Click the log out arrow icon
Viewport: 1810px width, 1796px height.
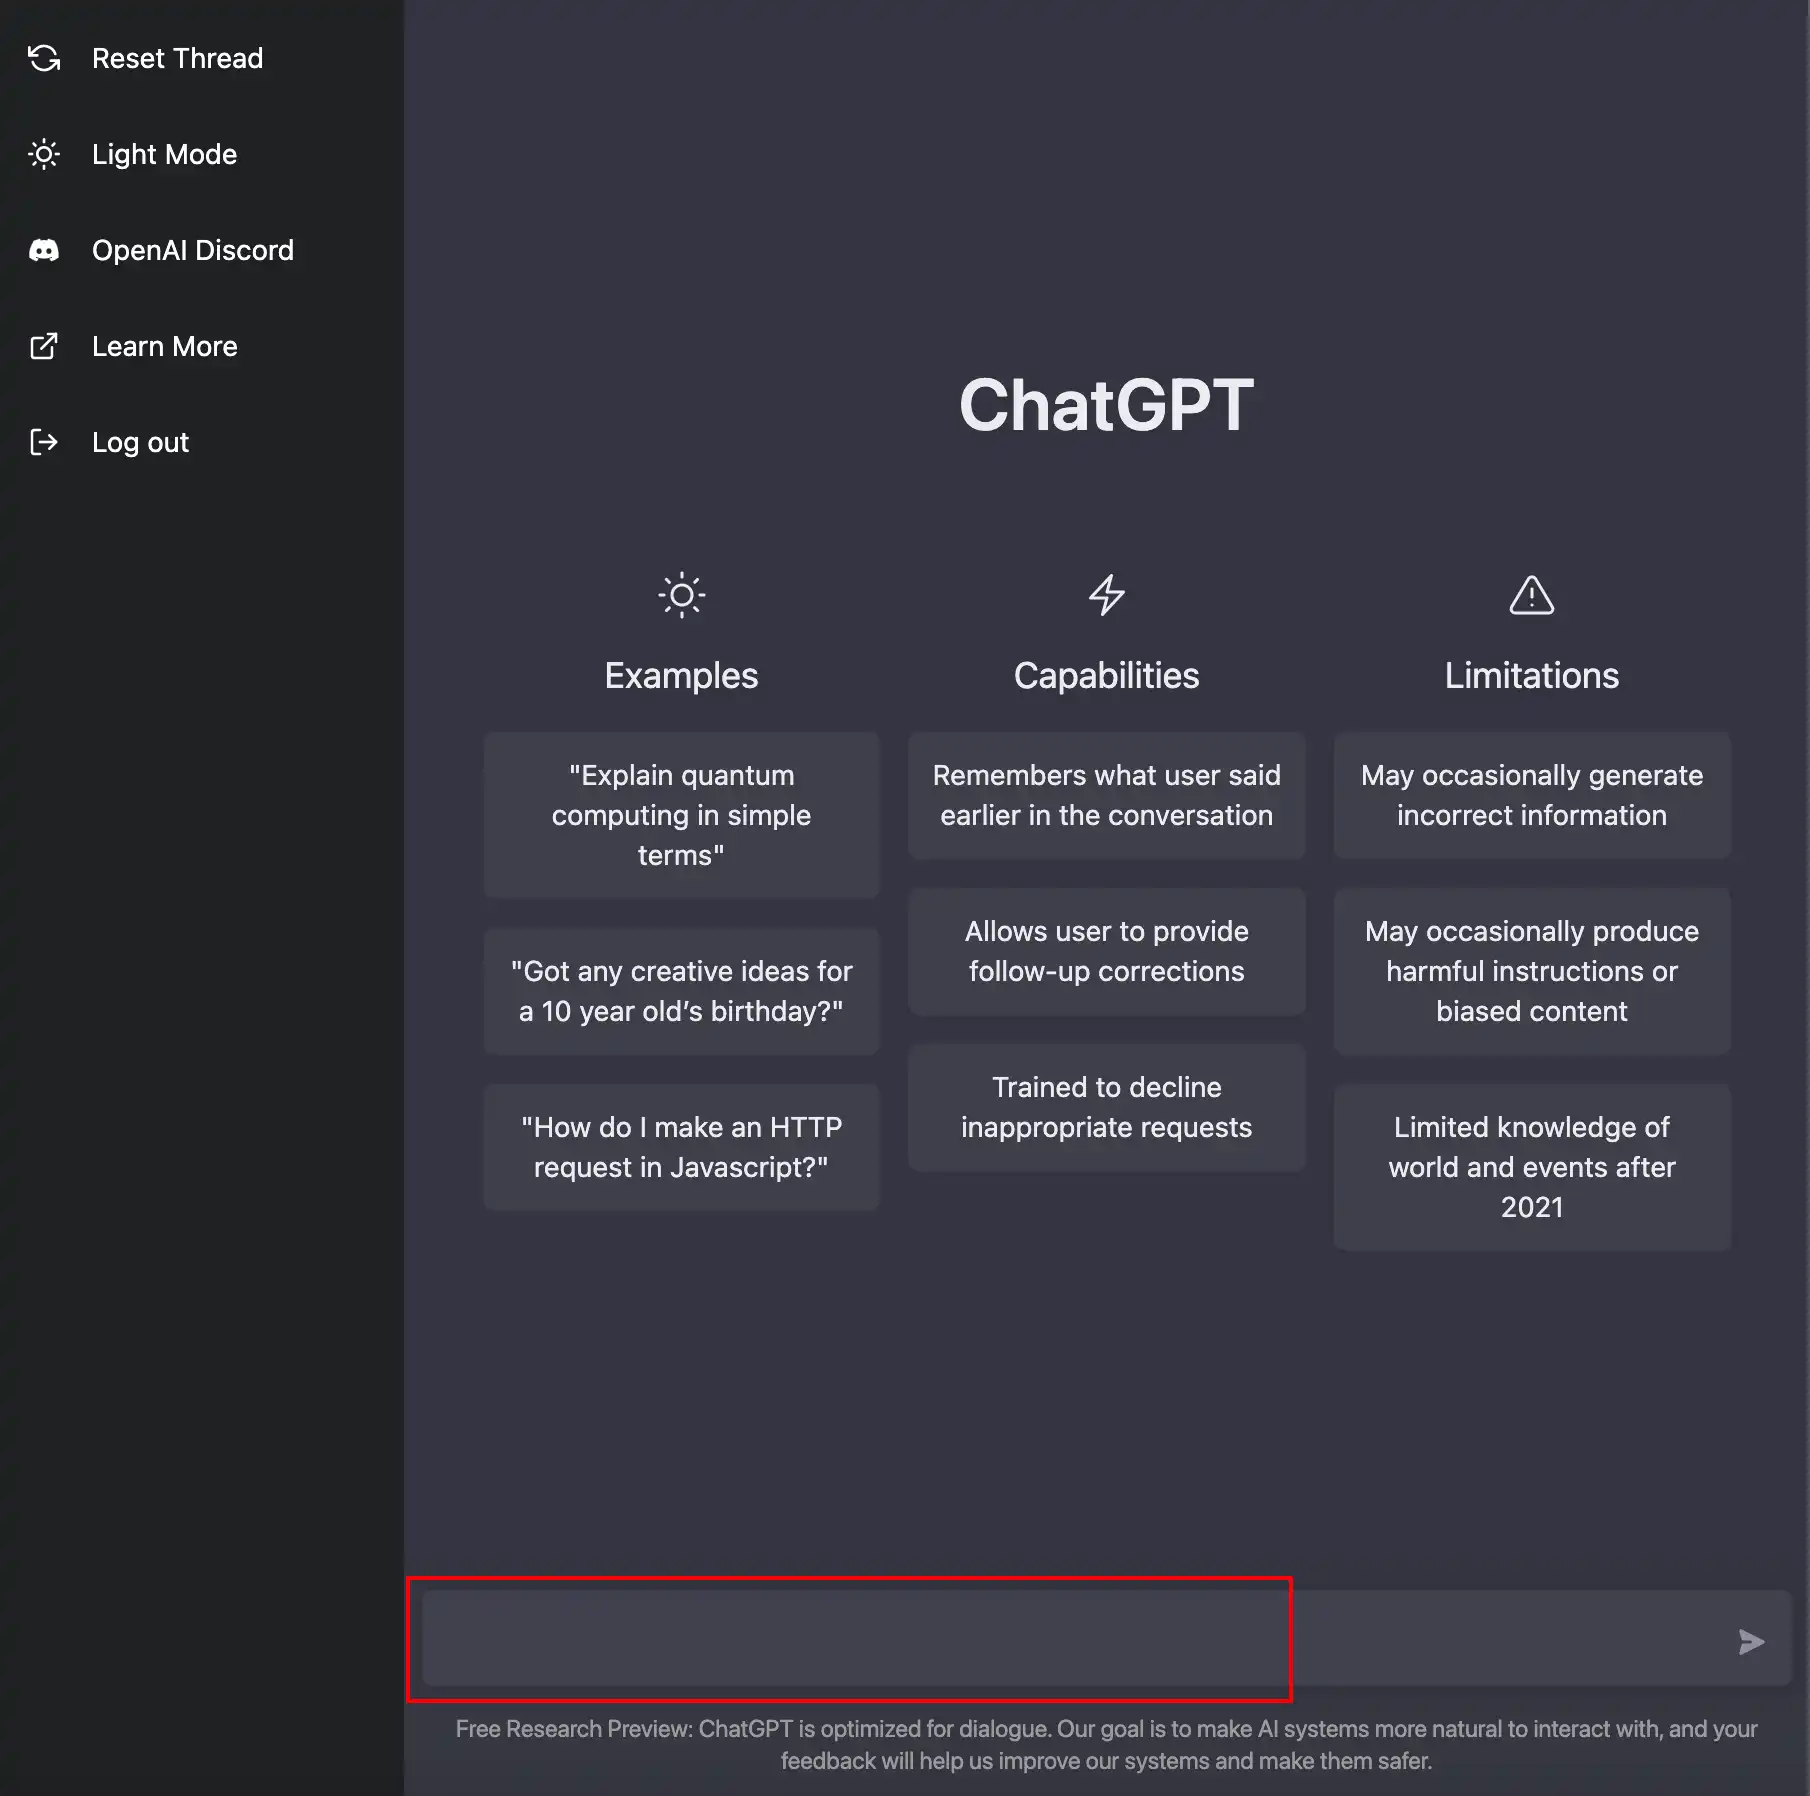44,442
